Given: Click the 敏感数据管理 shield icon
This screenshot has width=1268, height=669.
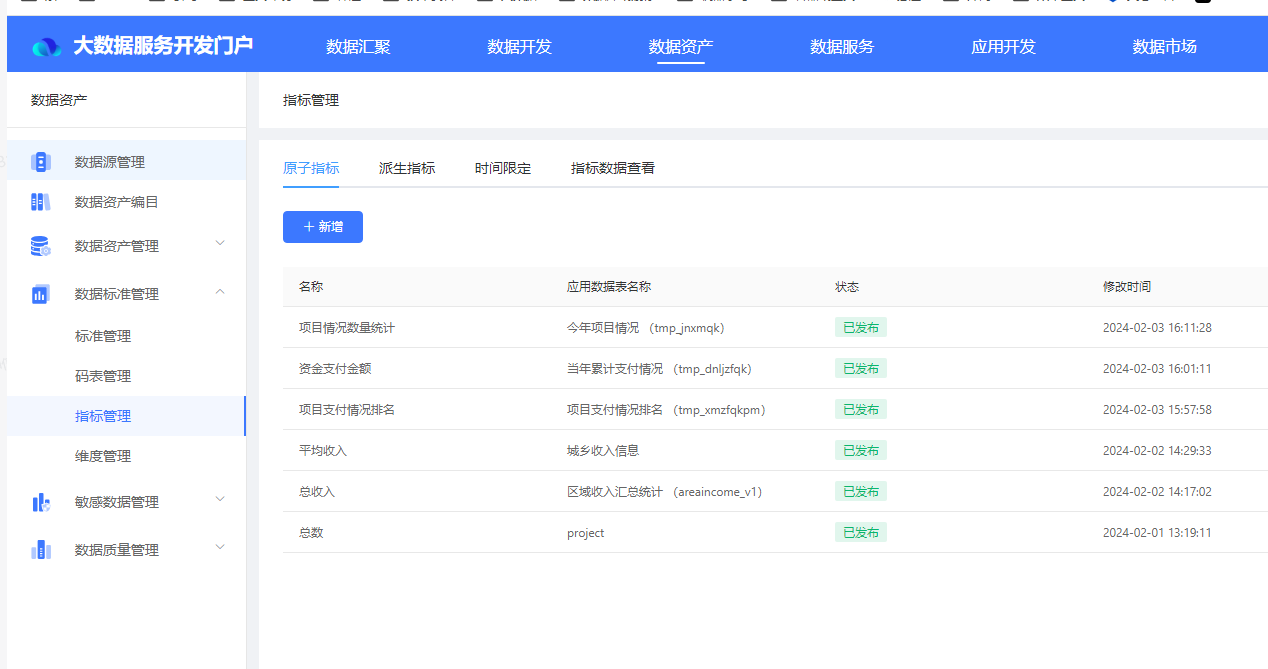Looking at the screenshot, I should point(40,502).
